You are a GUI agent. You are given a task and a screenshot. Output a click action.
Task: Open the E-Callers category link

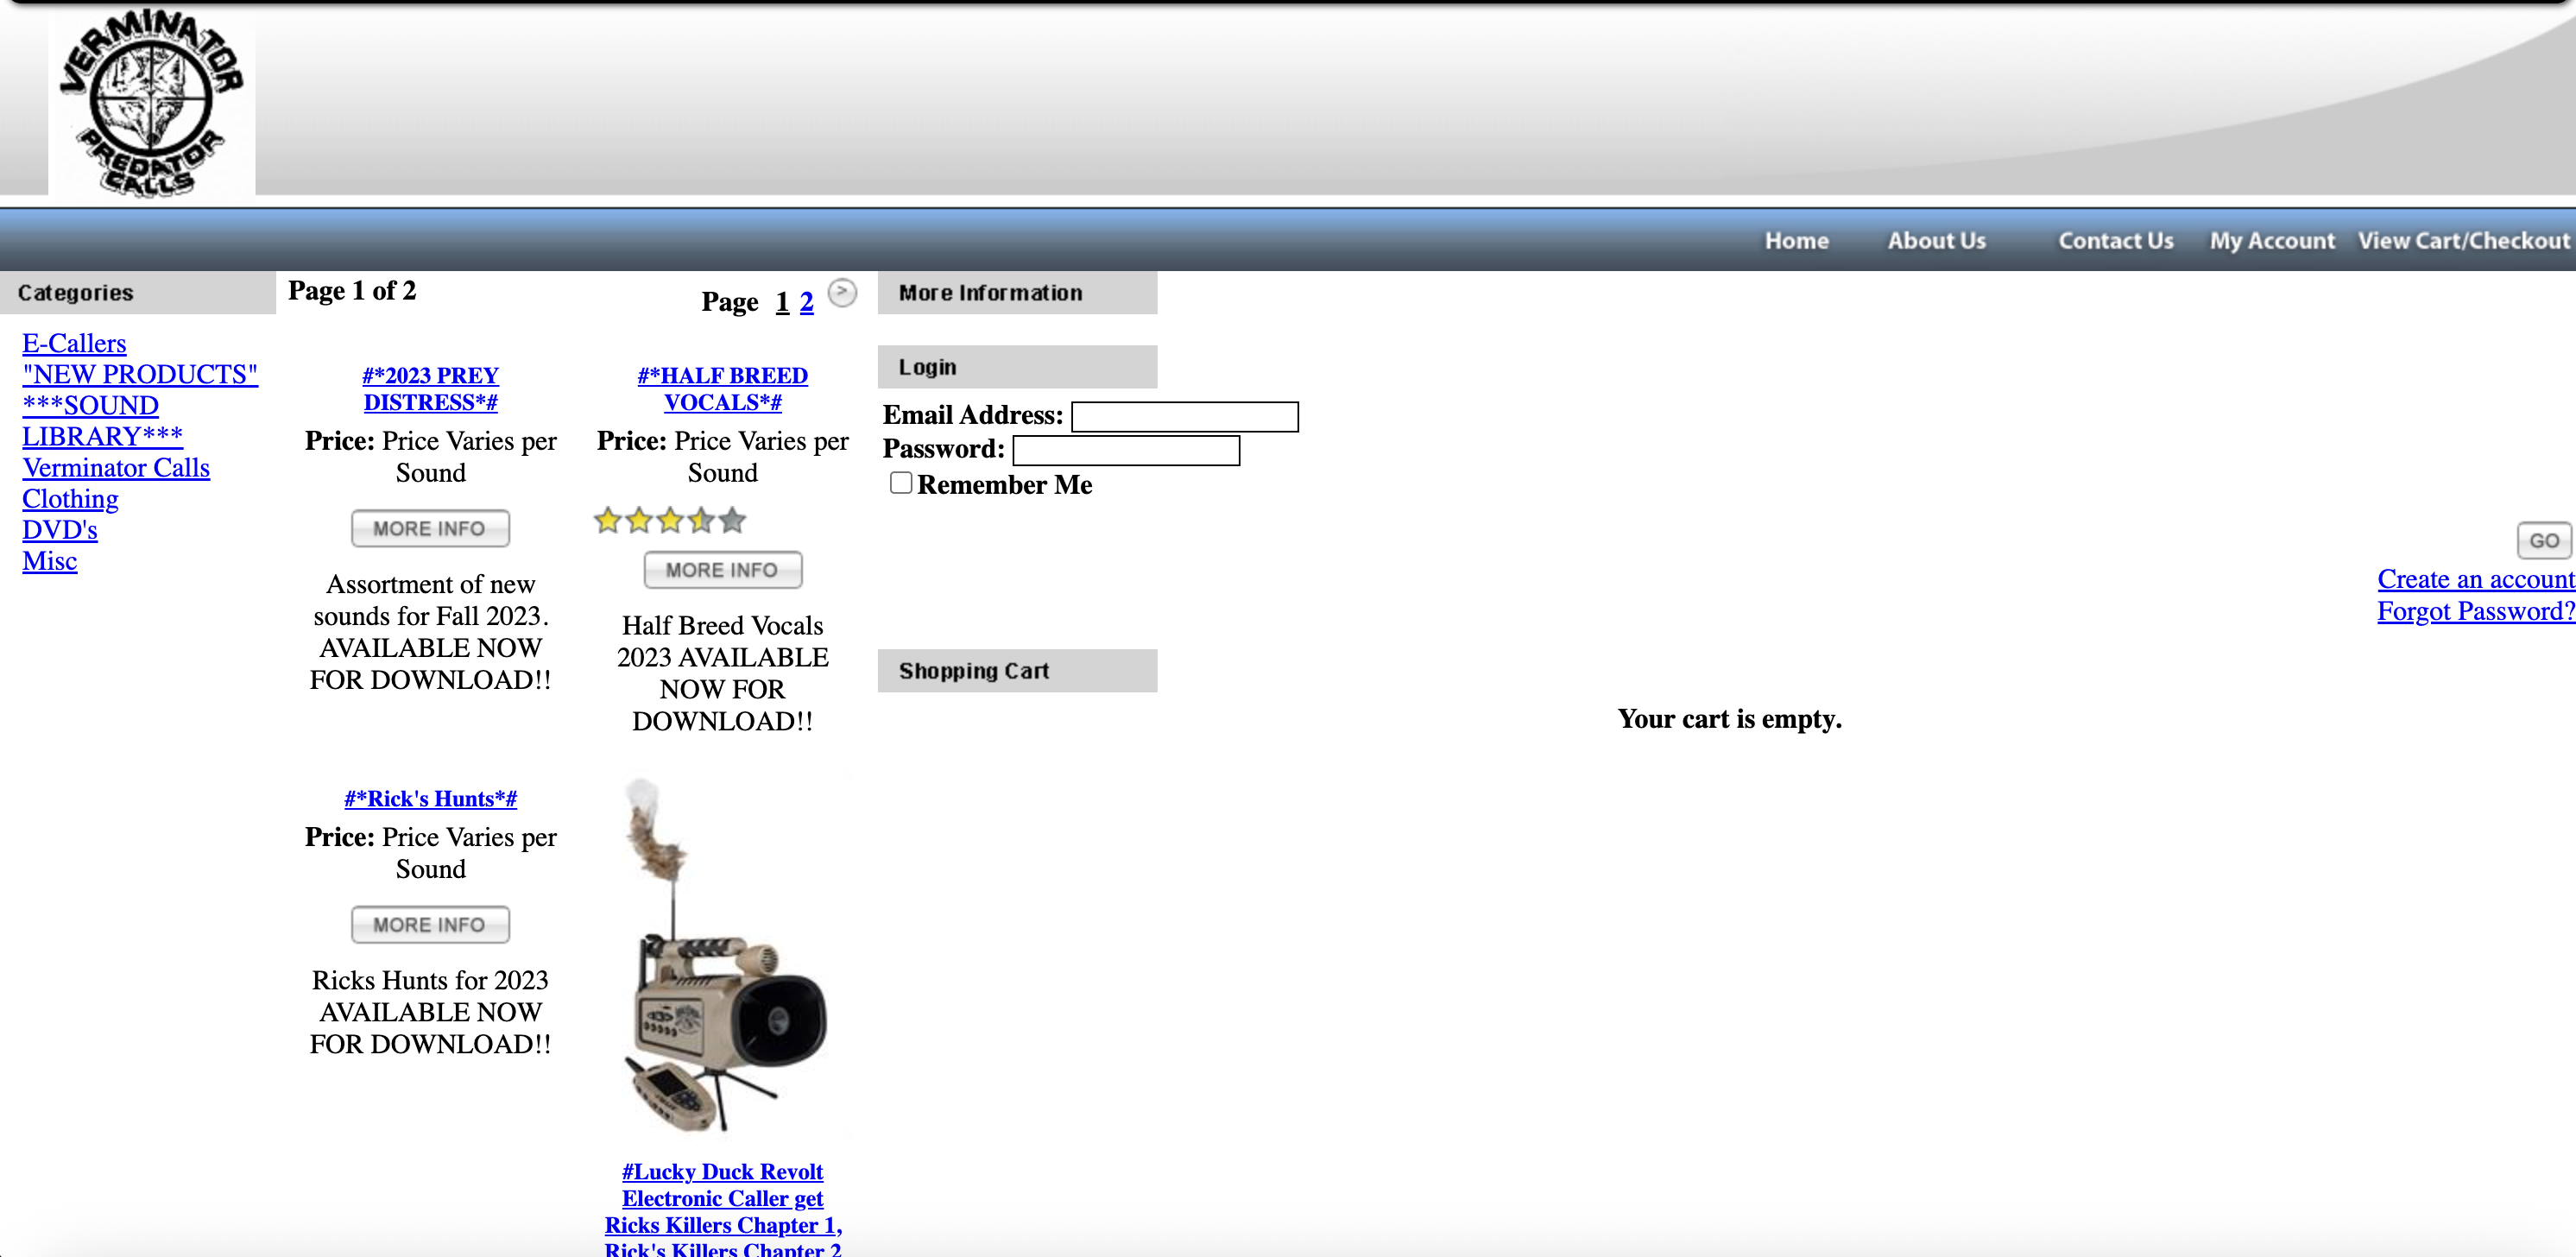tap(74, 343)
